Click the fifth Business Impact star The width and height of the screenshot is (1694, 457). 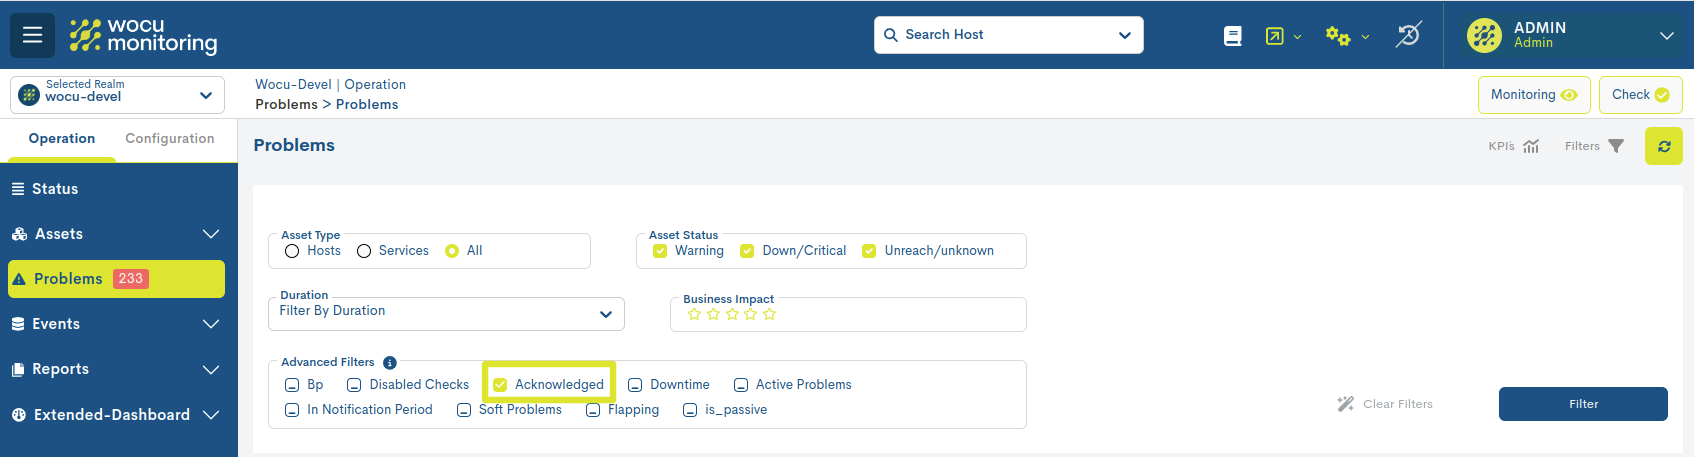pyautogui.click(x=769, y=314)
